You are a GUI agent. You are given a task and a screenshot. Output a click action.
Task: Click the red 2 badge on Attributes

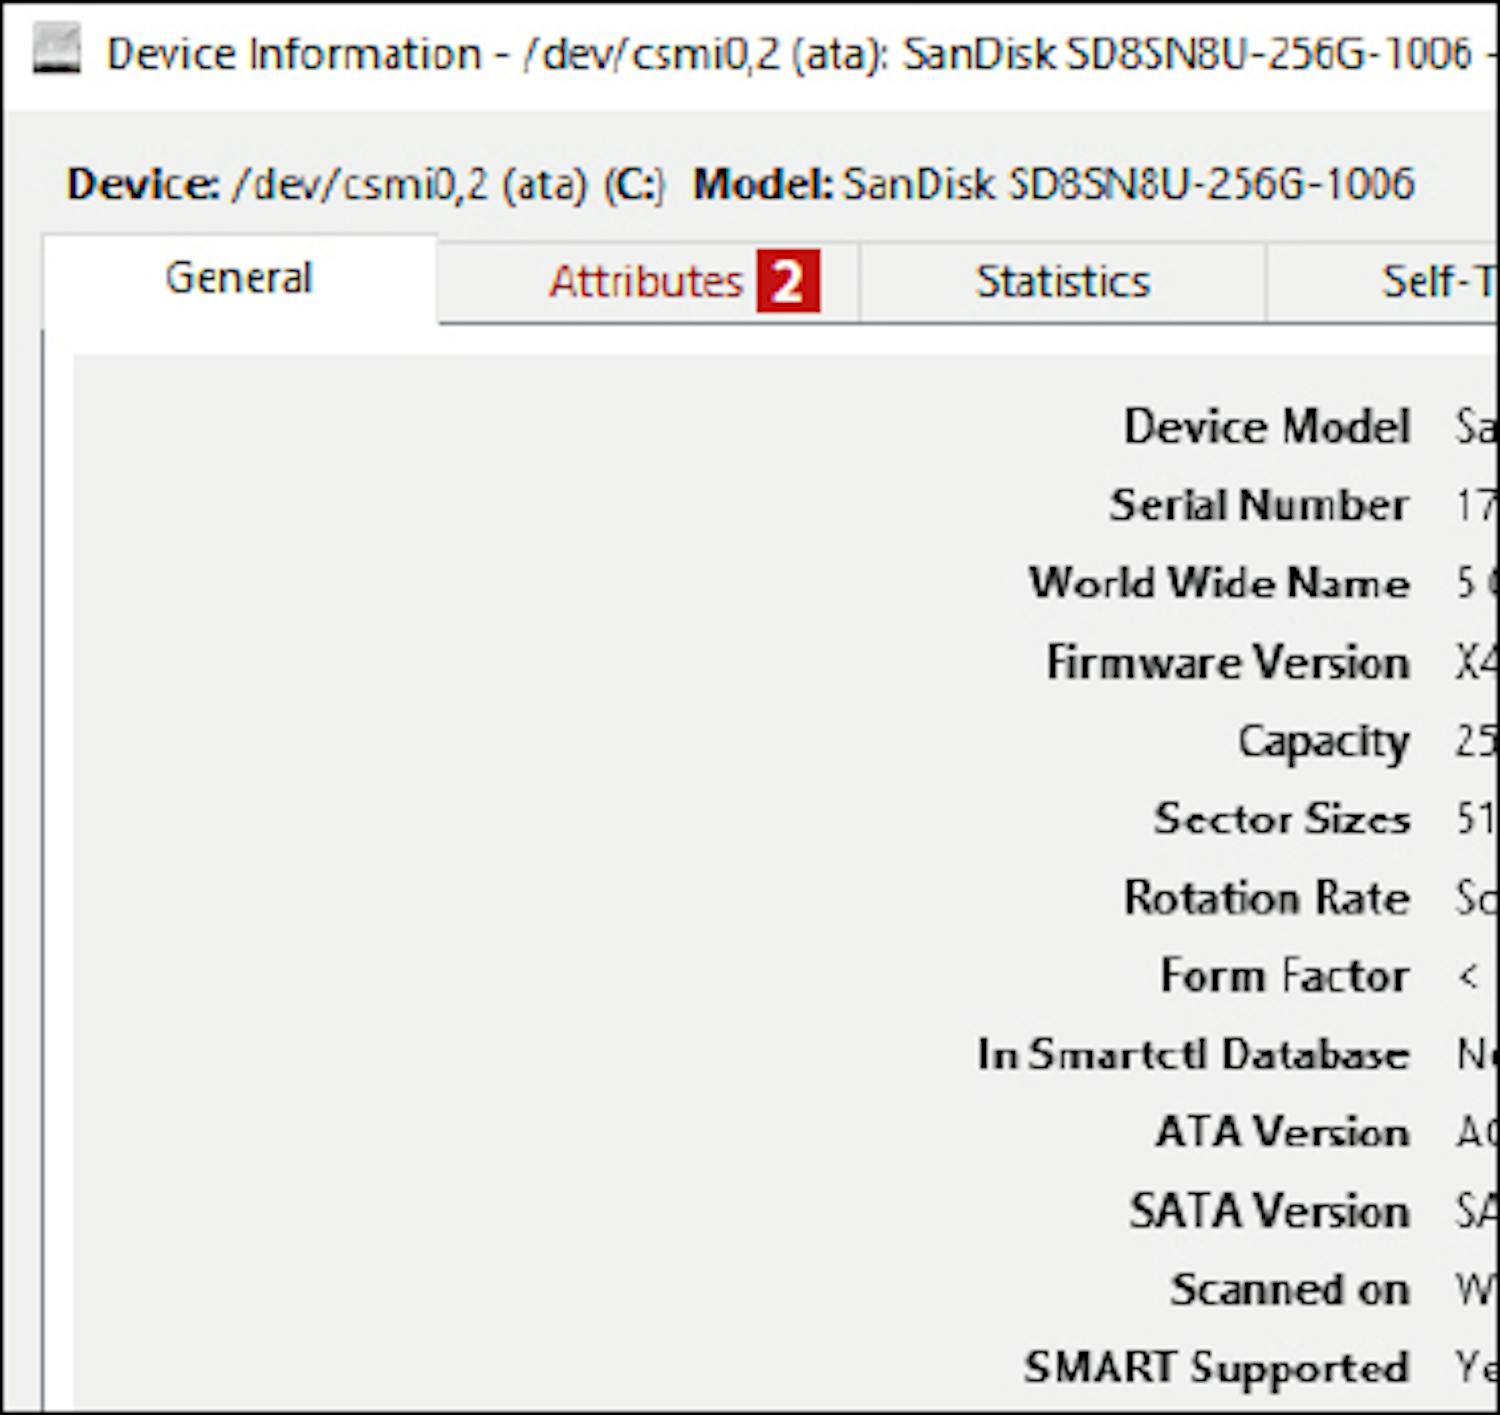click(x=787, y=282)
